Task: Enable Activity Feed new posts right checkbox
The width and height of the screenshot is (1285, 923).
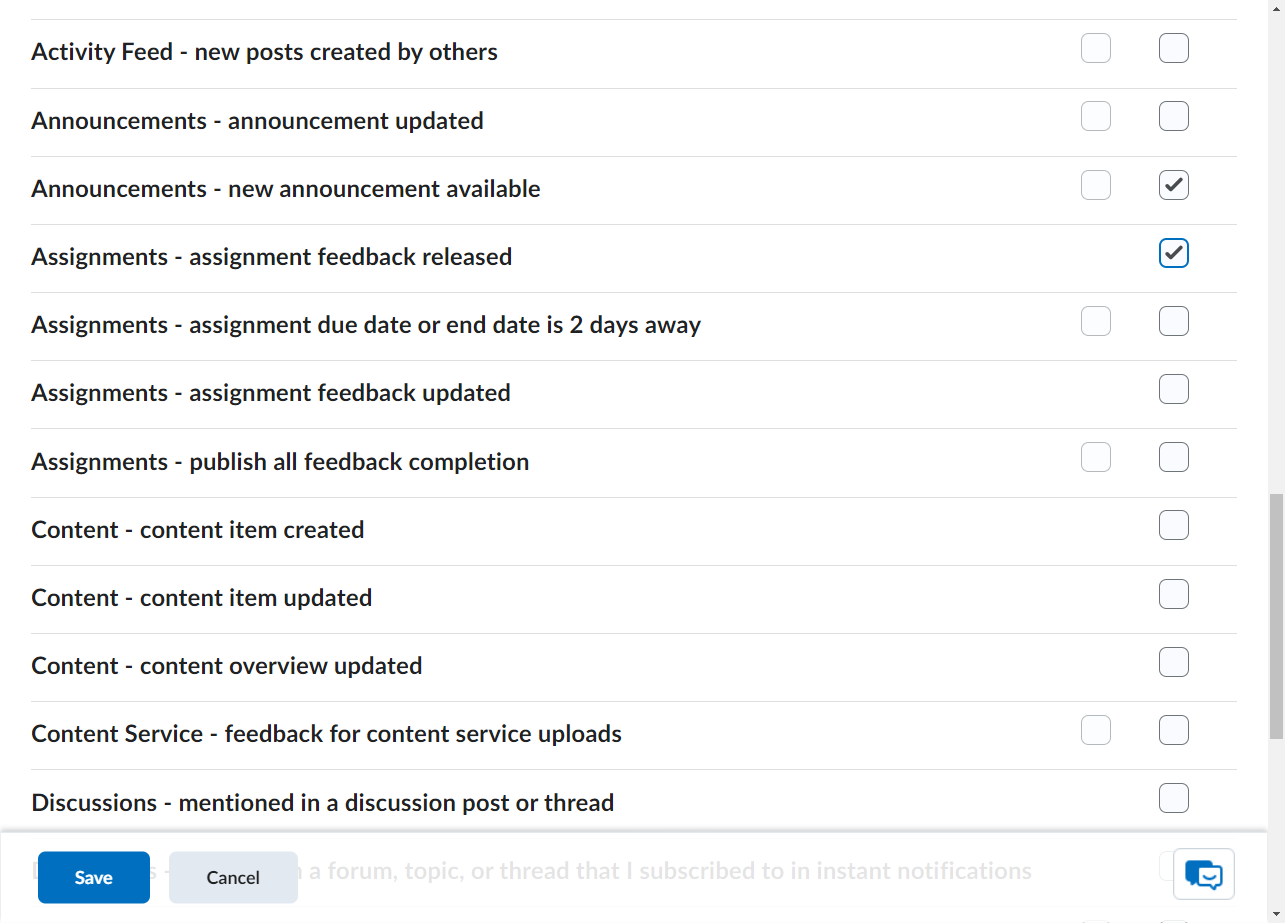Action: pyautogui.click(x=1174, y=48)
